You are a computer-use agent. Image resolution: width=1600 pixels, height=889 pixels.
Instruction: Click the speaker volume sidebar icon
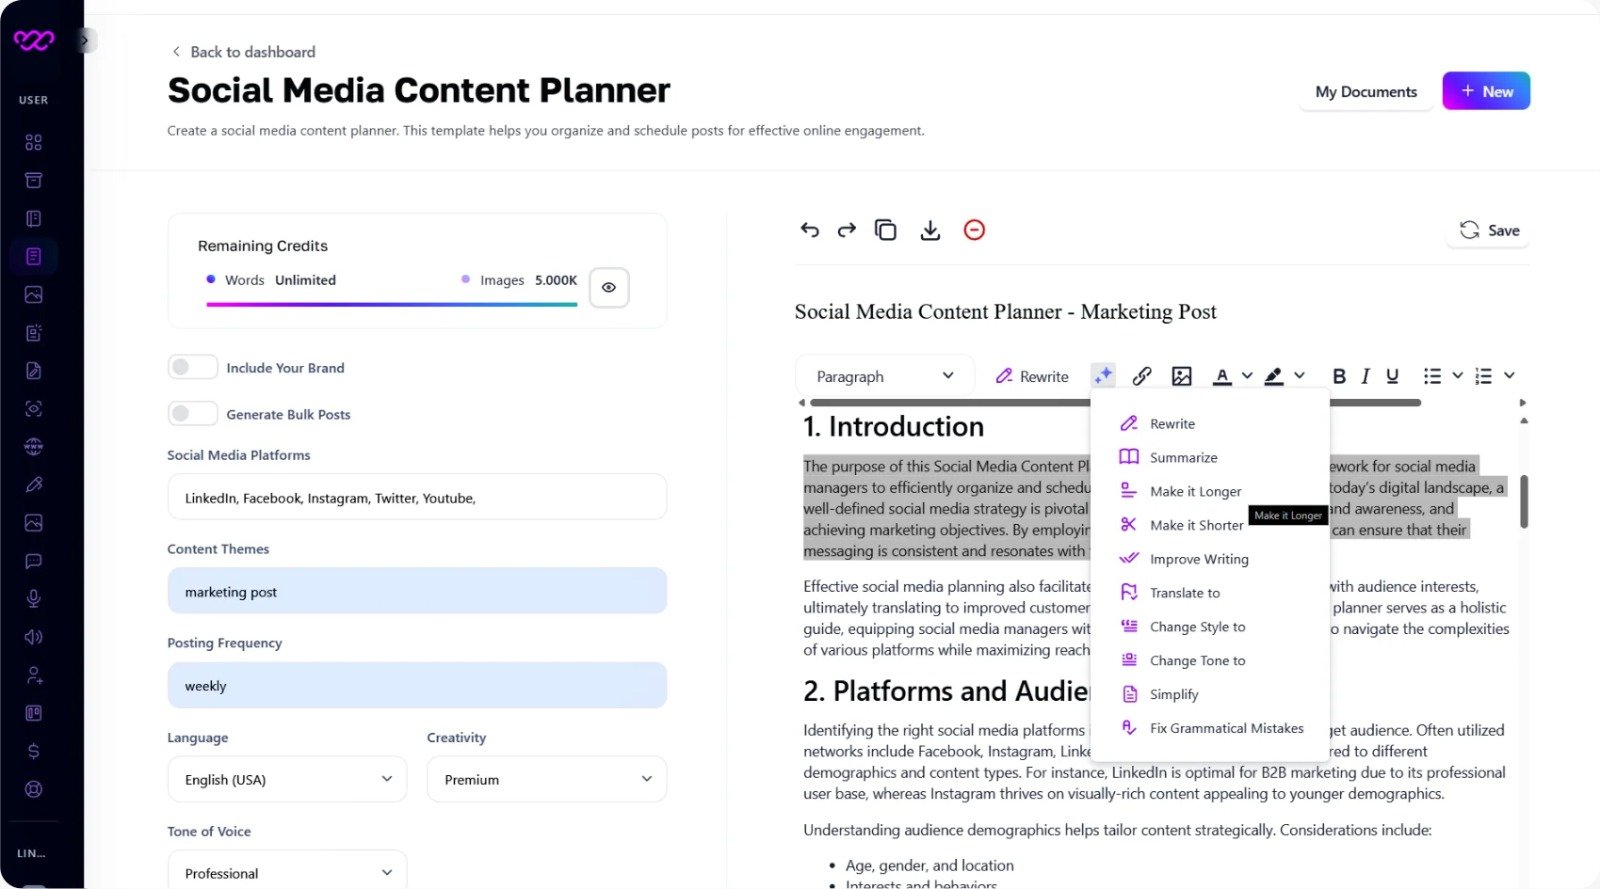(33, 637)
